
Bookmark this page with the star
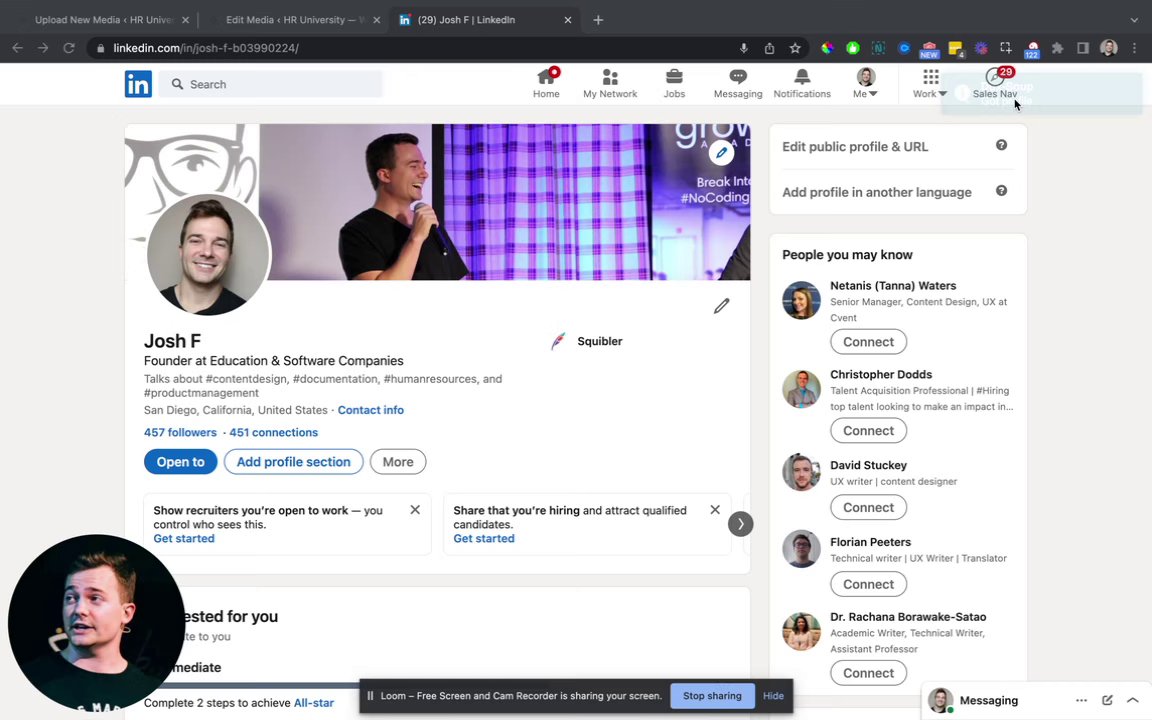pos(795,48)
